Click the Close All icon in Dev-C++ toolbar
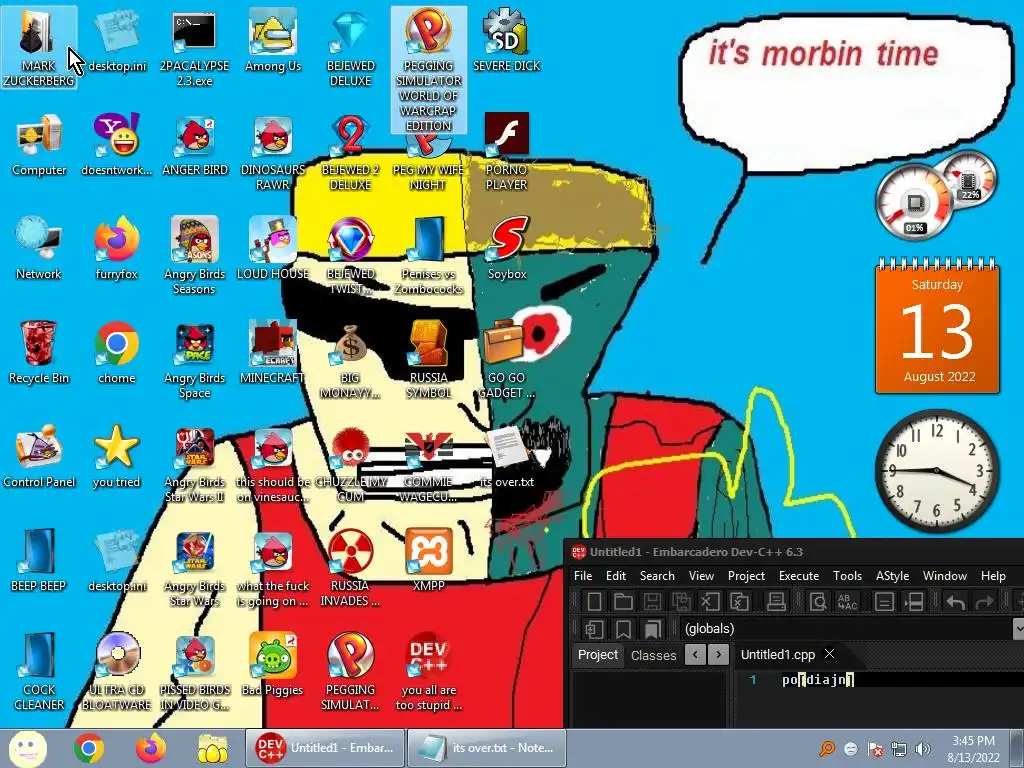This screenshot has width=1024, height=768. [x=739, y=601]
